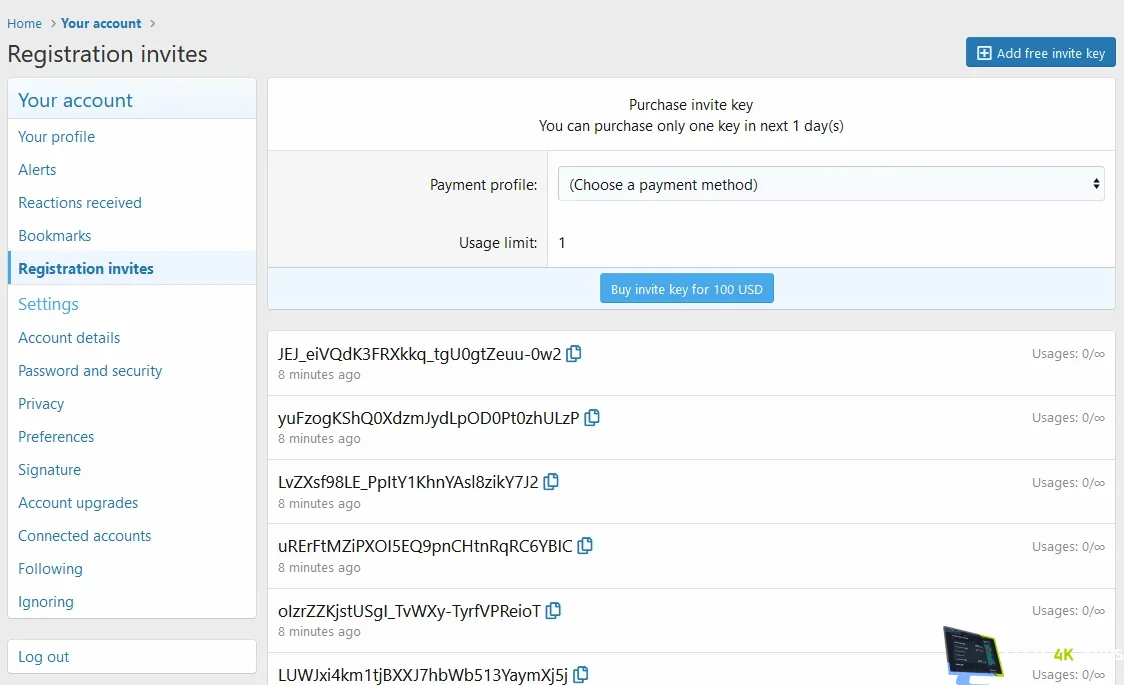
Task: Click Buy invite key for 100 USD
Action: pyautogui.click(x=686, y=289)
